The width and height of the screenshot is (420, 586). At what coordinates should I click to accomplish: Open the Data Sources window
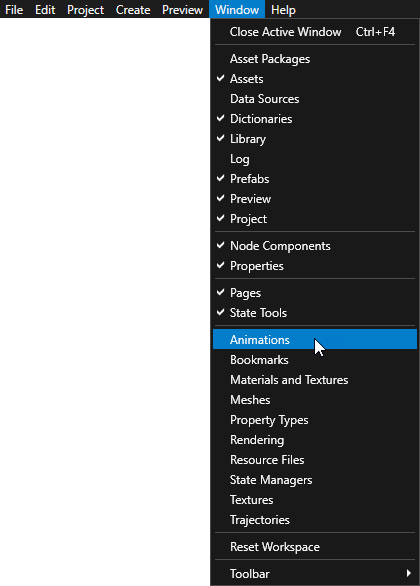tap(315, 99)
